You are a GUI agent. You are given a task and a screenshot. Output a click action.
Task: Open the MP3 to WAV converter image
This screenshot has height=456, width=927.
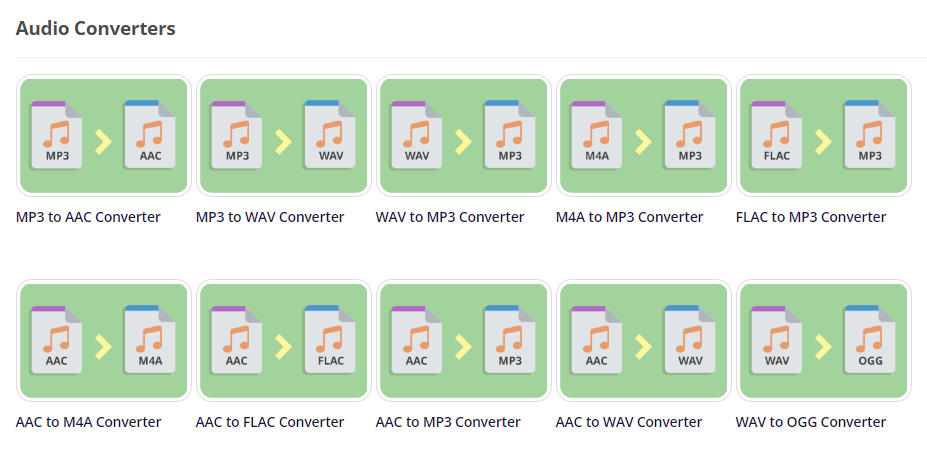283,135
